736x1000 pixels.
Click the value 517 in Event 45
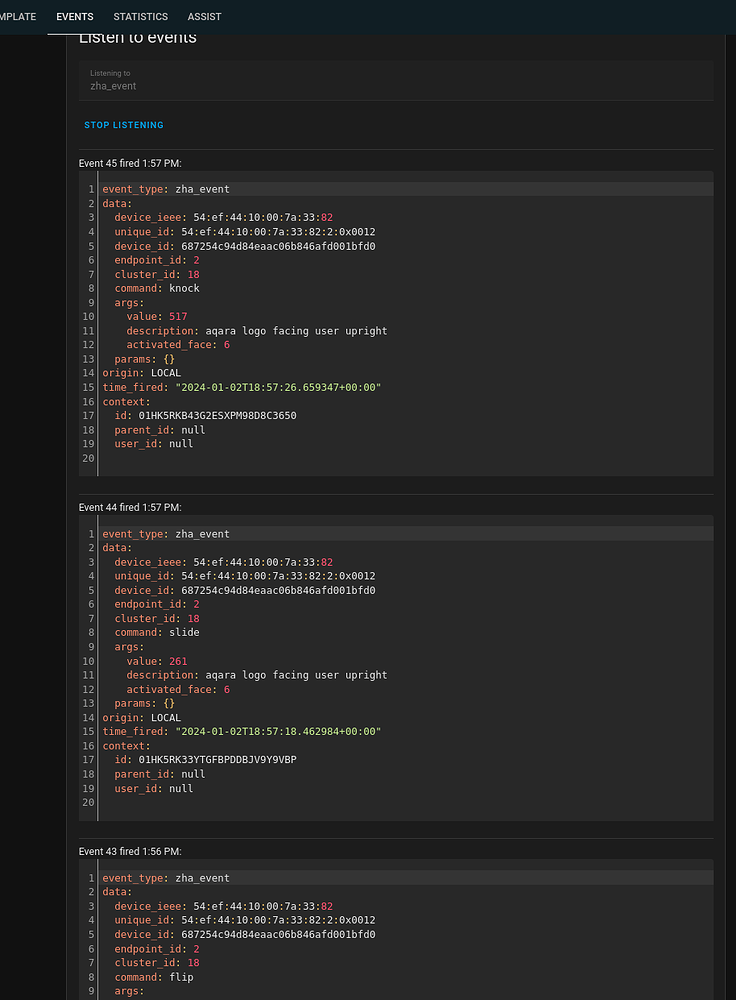click(178, 316)
